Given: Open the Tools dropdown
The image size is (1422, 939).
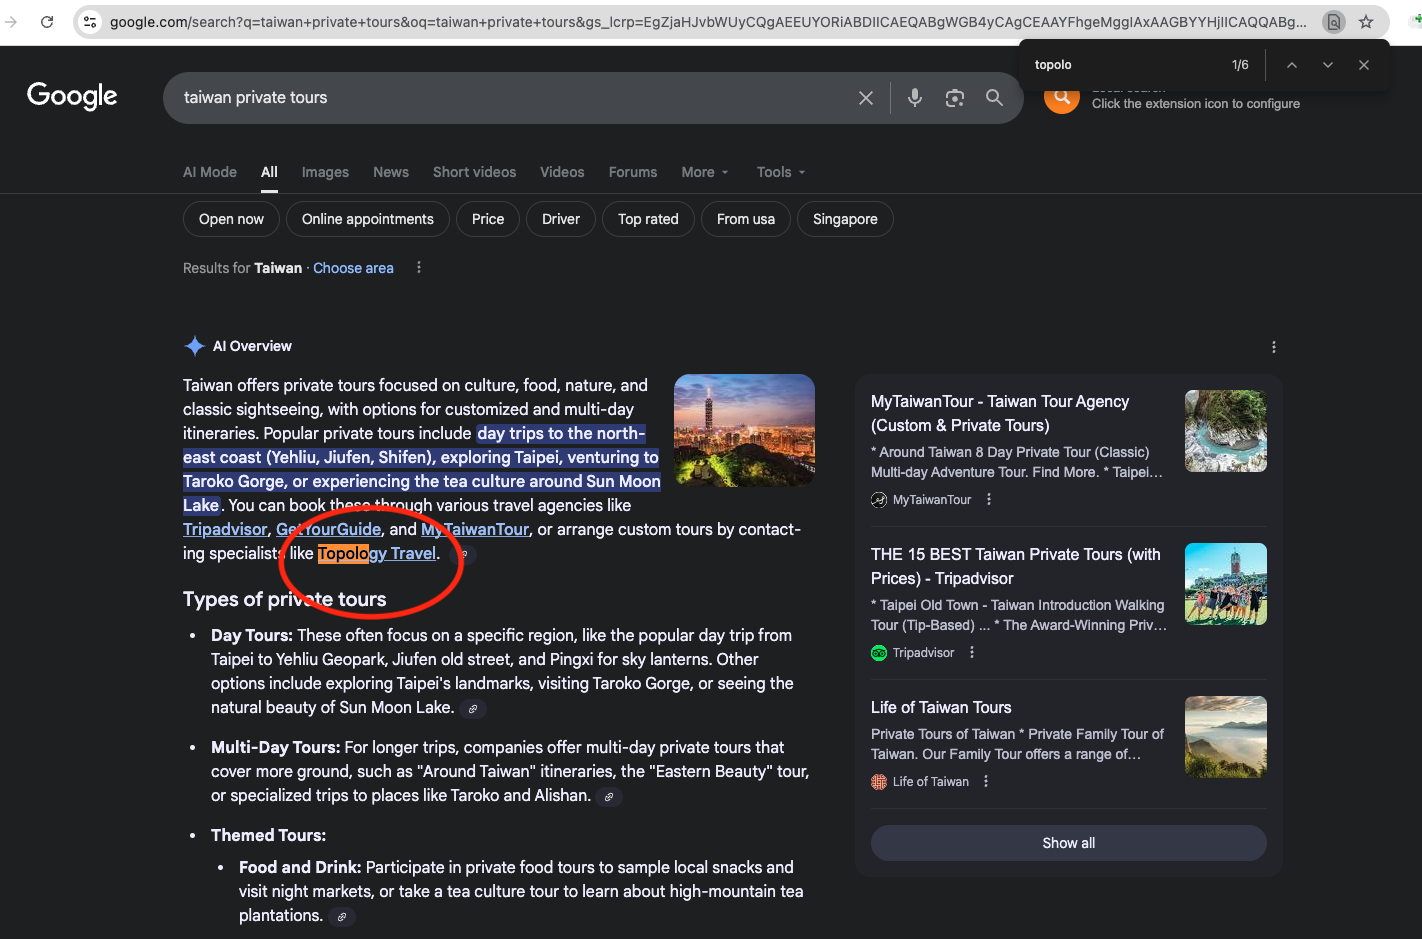Looking at the screenshot, I should (x=780, y=172).
